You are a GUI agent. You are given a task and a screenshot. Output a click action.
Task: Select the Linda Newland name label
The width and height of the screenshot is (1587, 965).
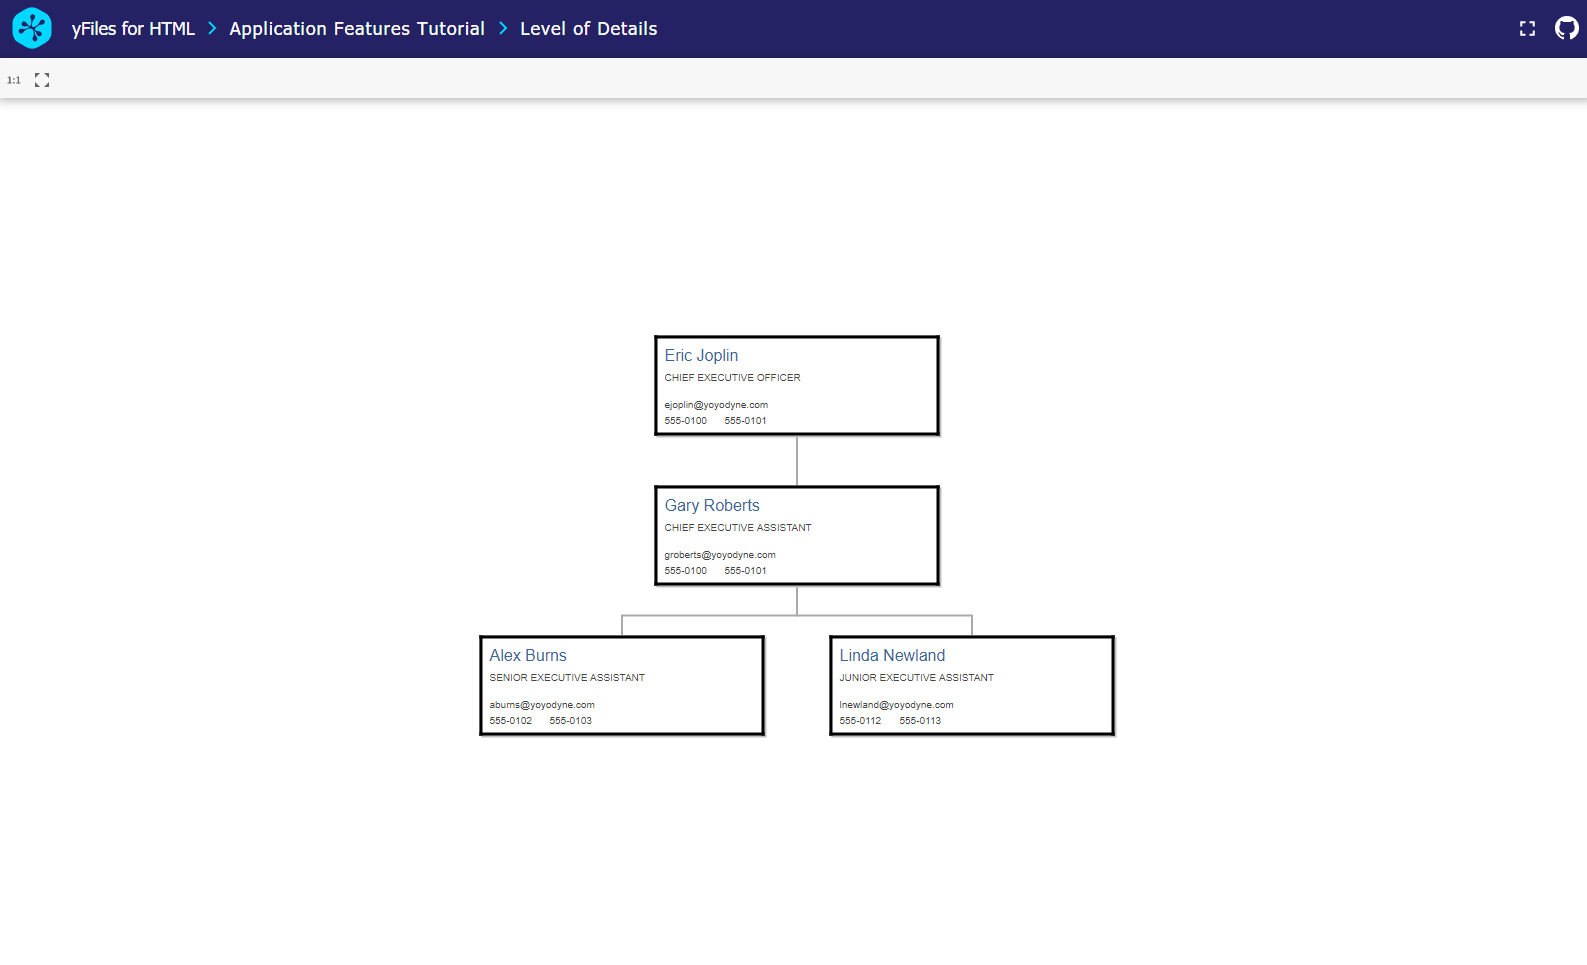tap(892, 656)
